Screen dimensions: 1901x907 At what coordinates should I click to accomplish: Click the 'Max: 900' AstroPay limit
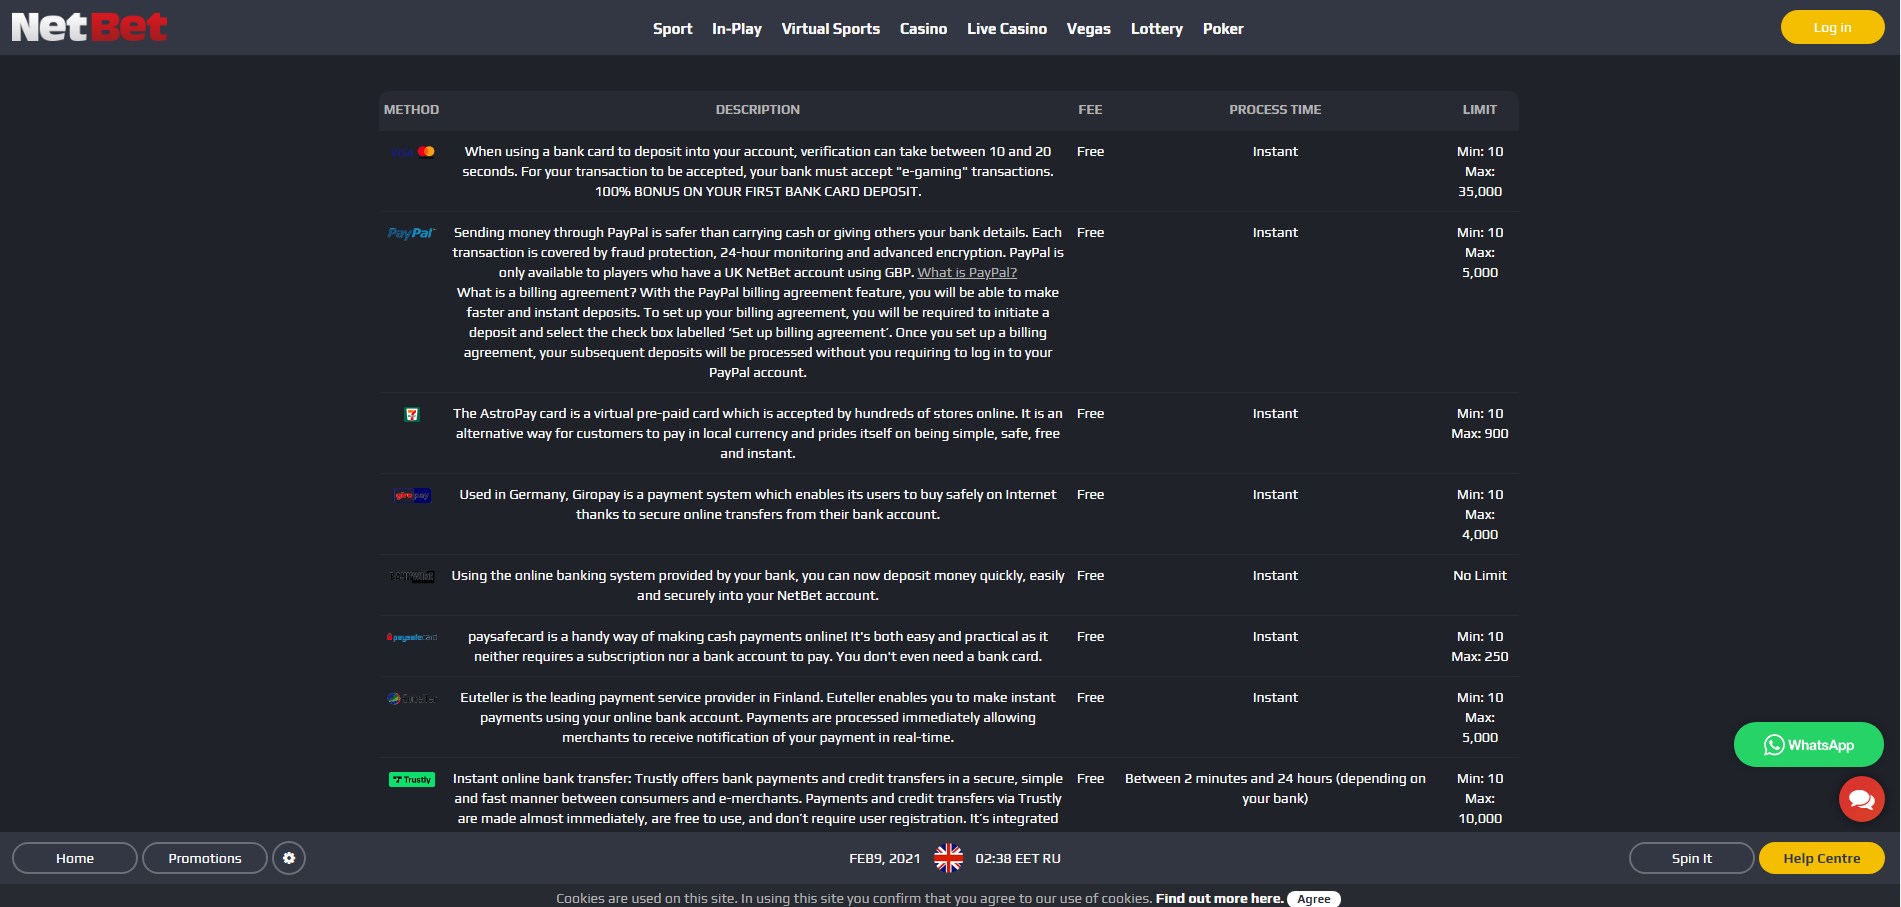tap(1480, 434)
